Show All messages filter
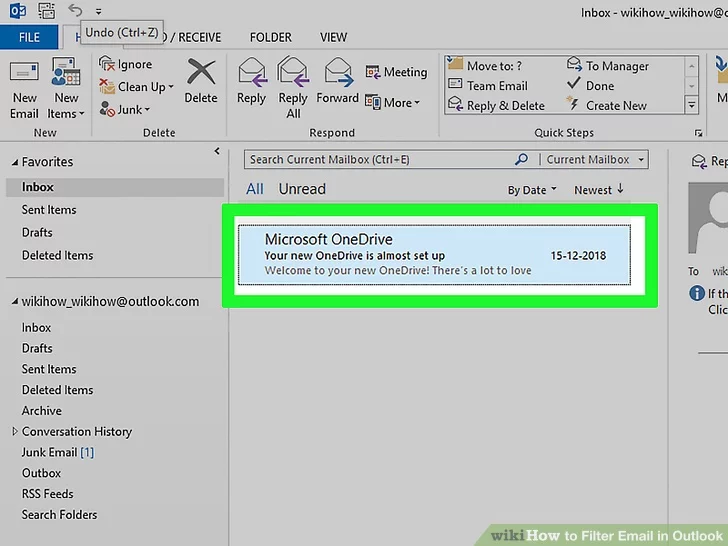Screen dimensions: 728x546 coord(254,189)
